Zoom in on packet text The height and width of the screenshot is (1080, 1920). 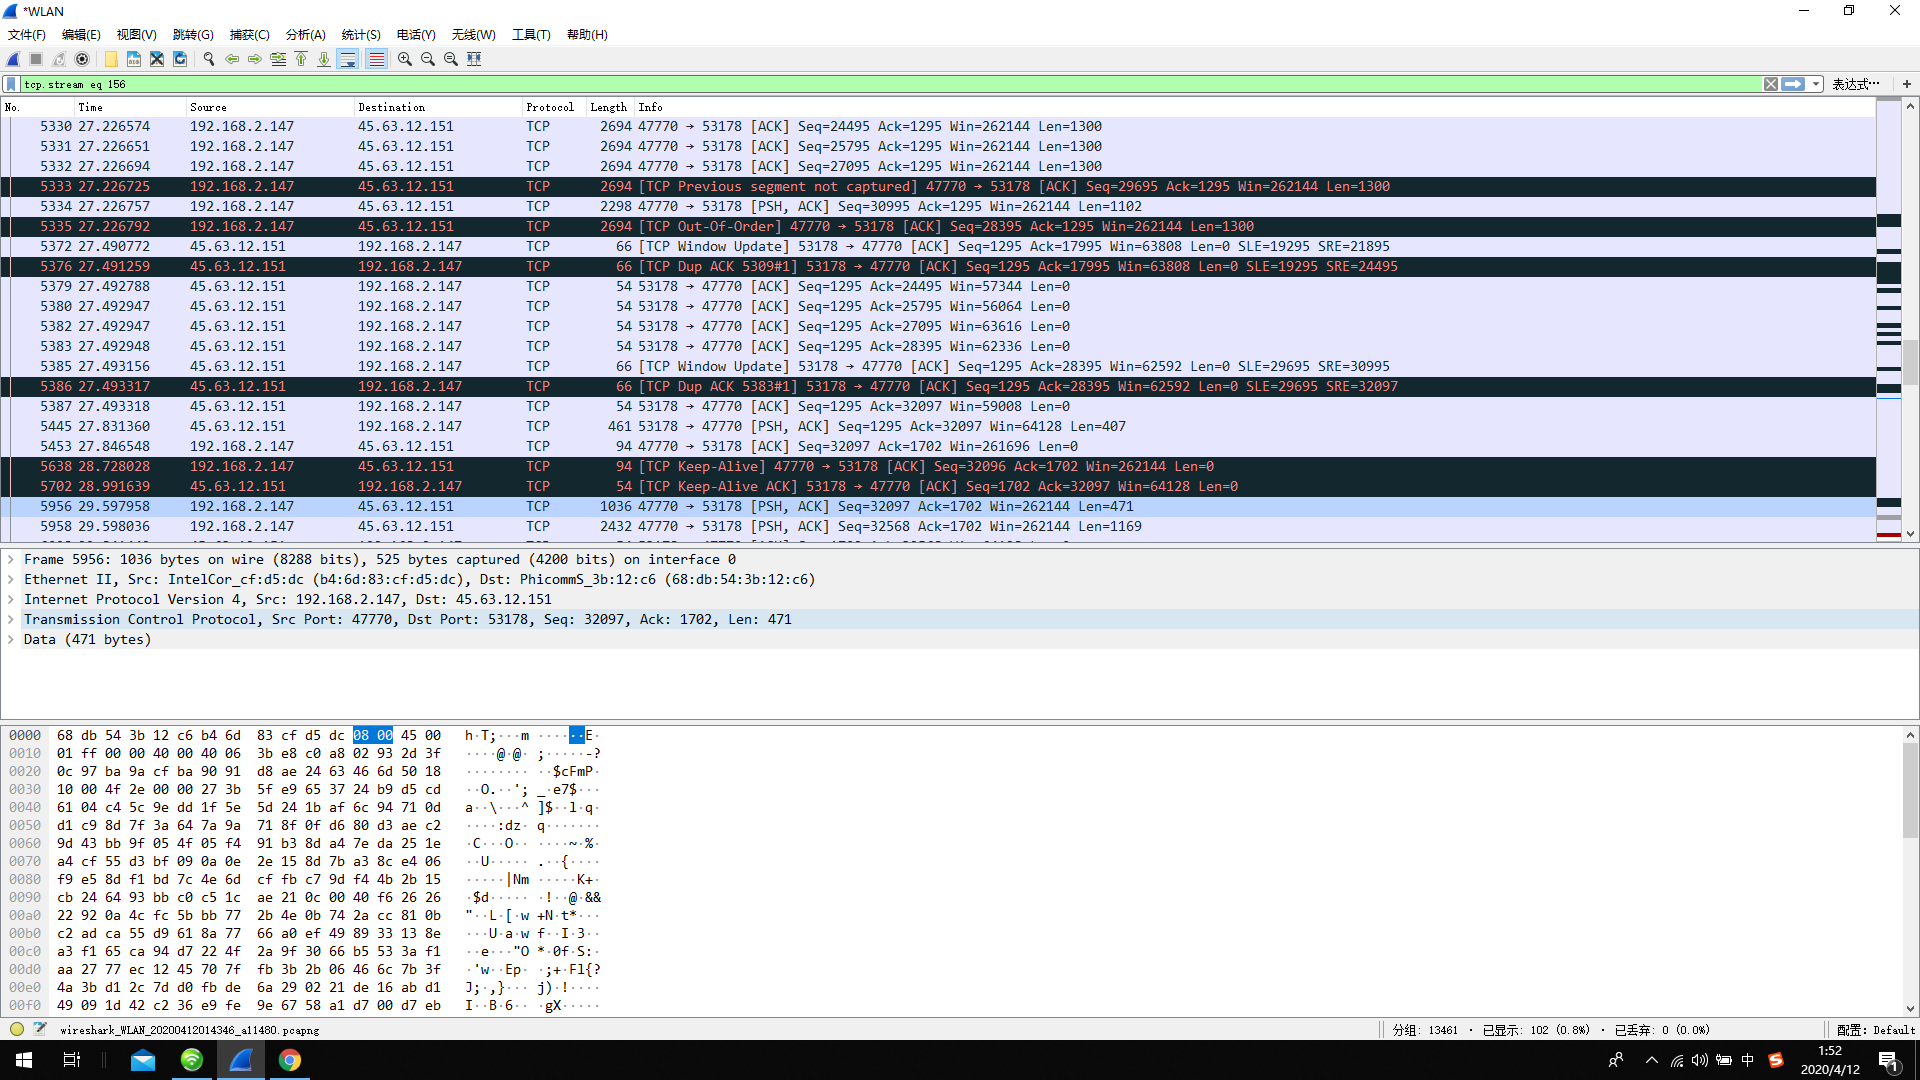405,59
